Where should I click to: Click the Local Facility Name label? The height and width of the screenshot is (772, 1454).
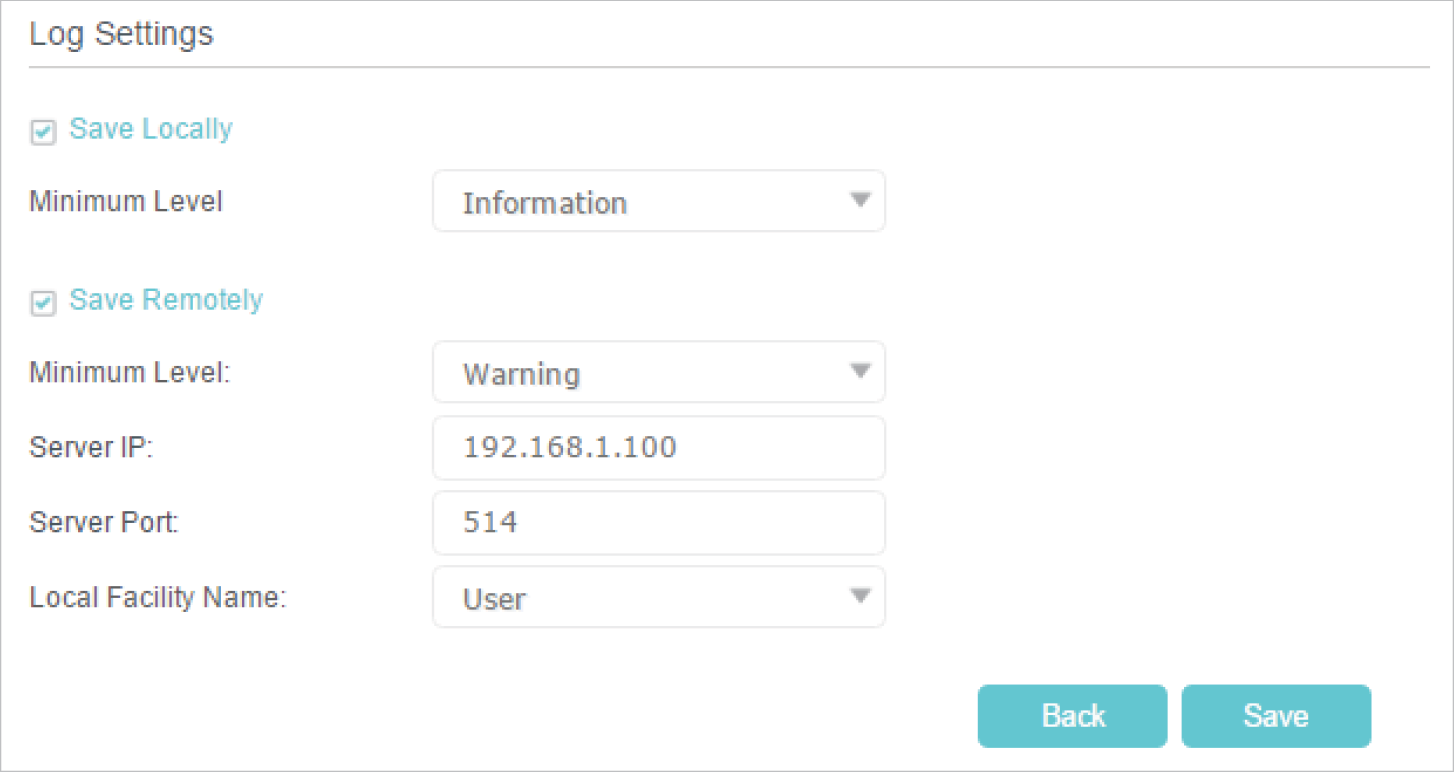tap(158, 598)
